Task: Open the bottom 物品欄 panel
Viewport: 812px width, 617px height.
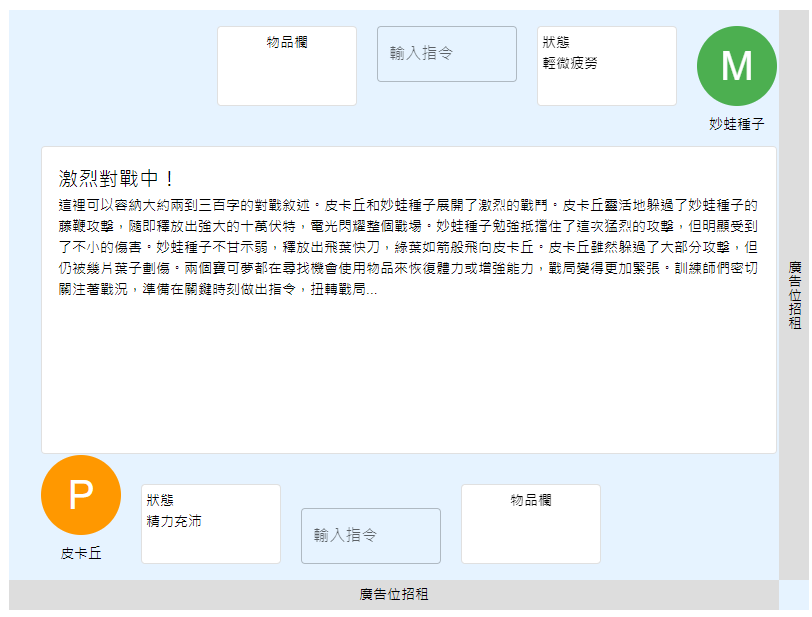Action: pyautogui.click(x=531, y=524)
